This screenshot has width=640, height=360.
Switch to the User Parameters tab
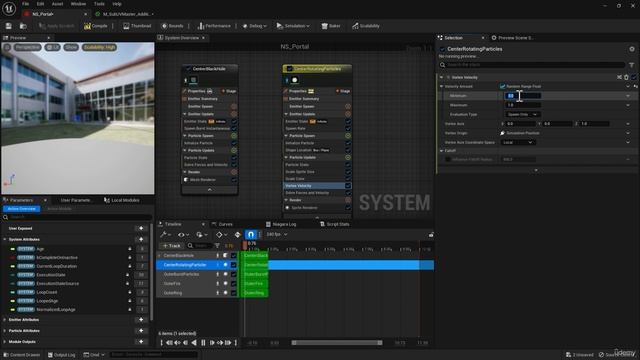click(75, 200)
